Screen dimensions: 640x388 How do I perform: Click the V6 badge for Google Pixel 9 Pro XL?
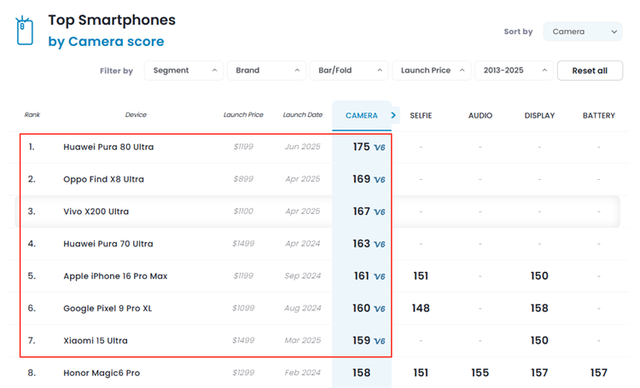tap(380, 309)
